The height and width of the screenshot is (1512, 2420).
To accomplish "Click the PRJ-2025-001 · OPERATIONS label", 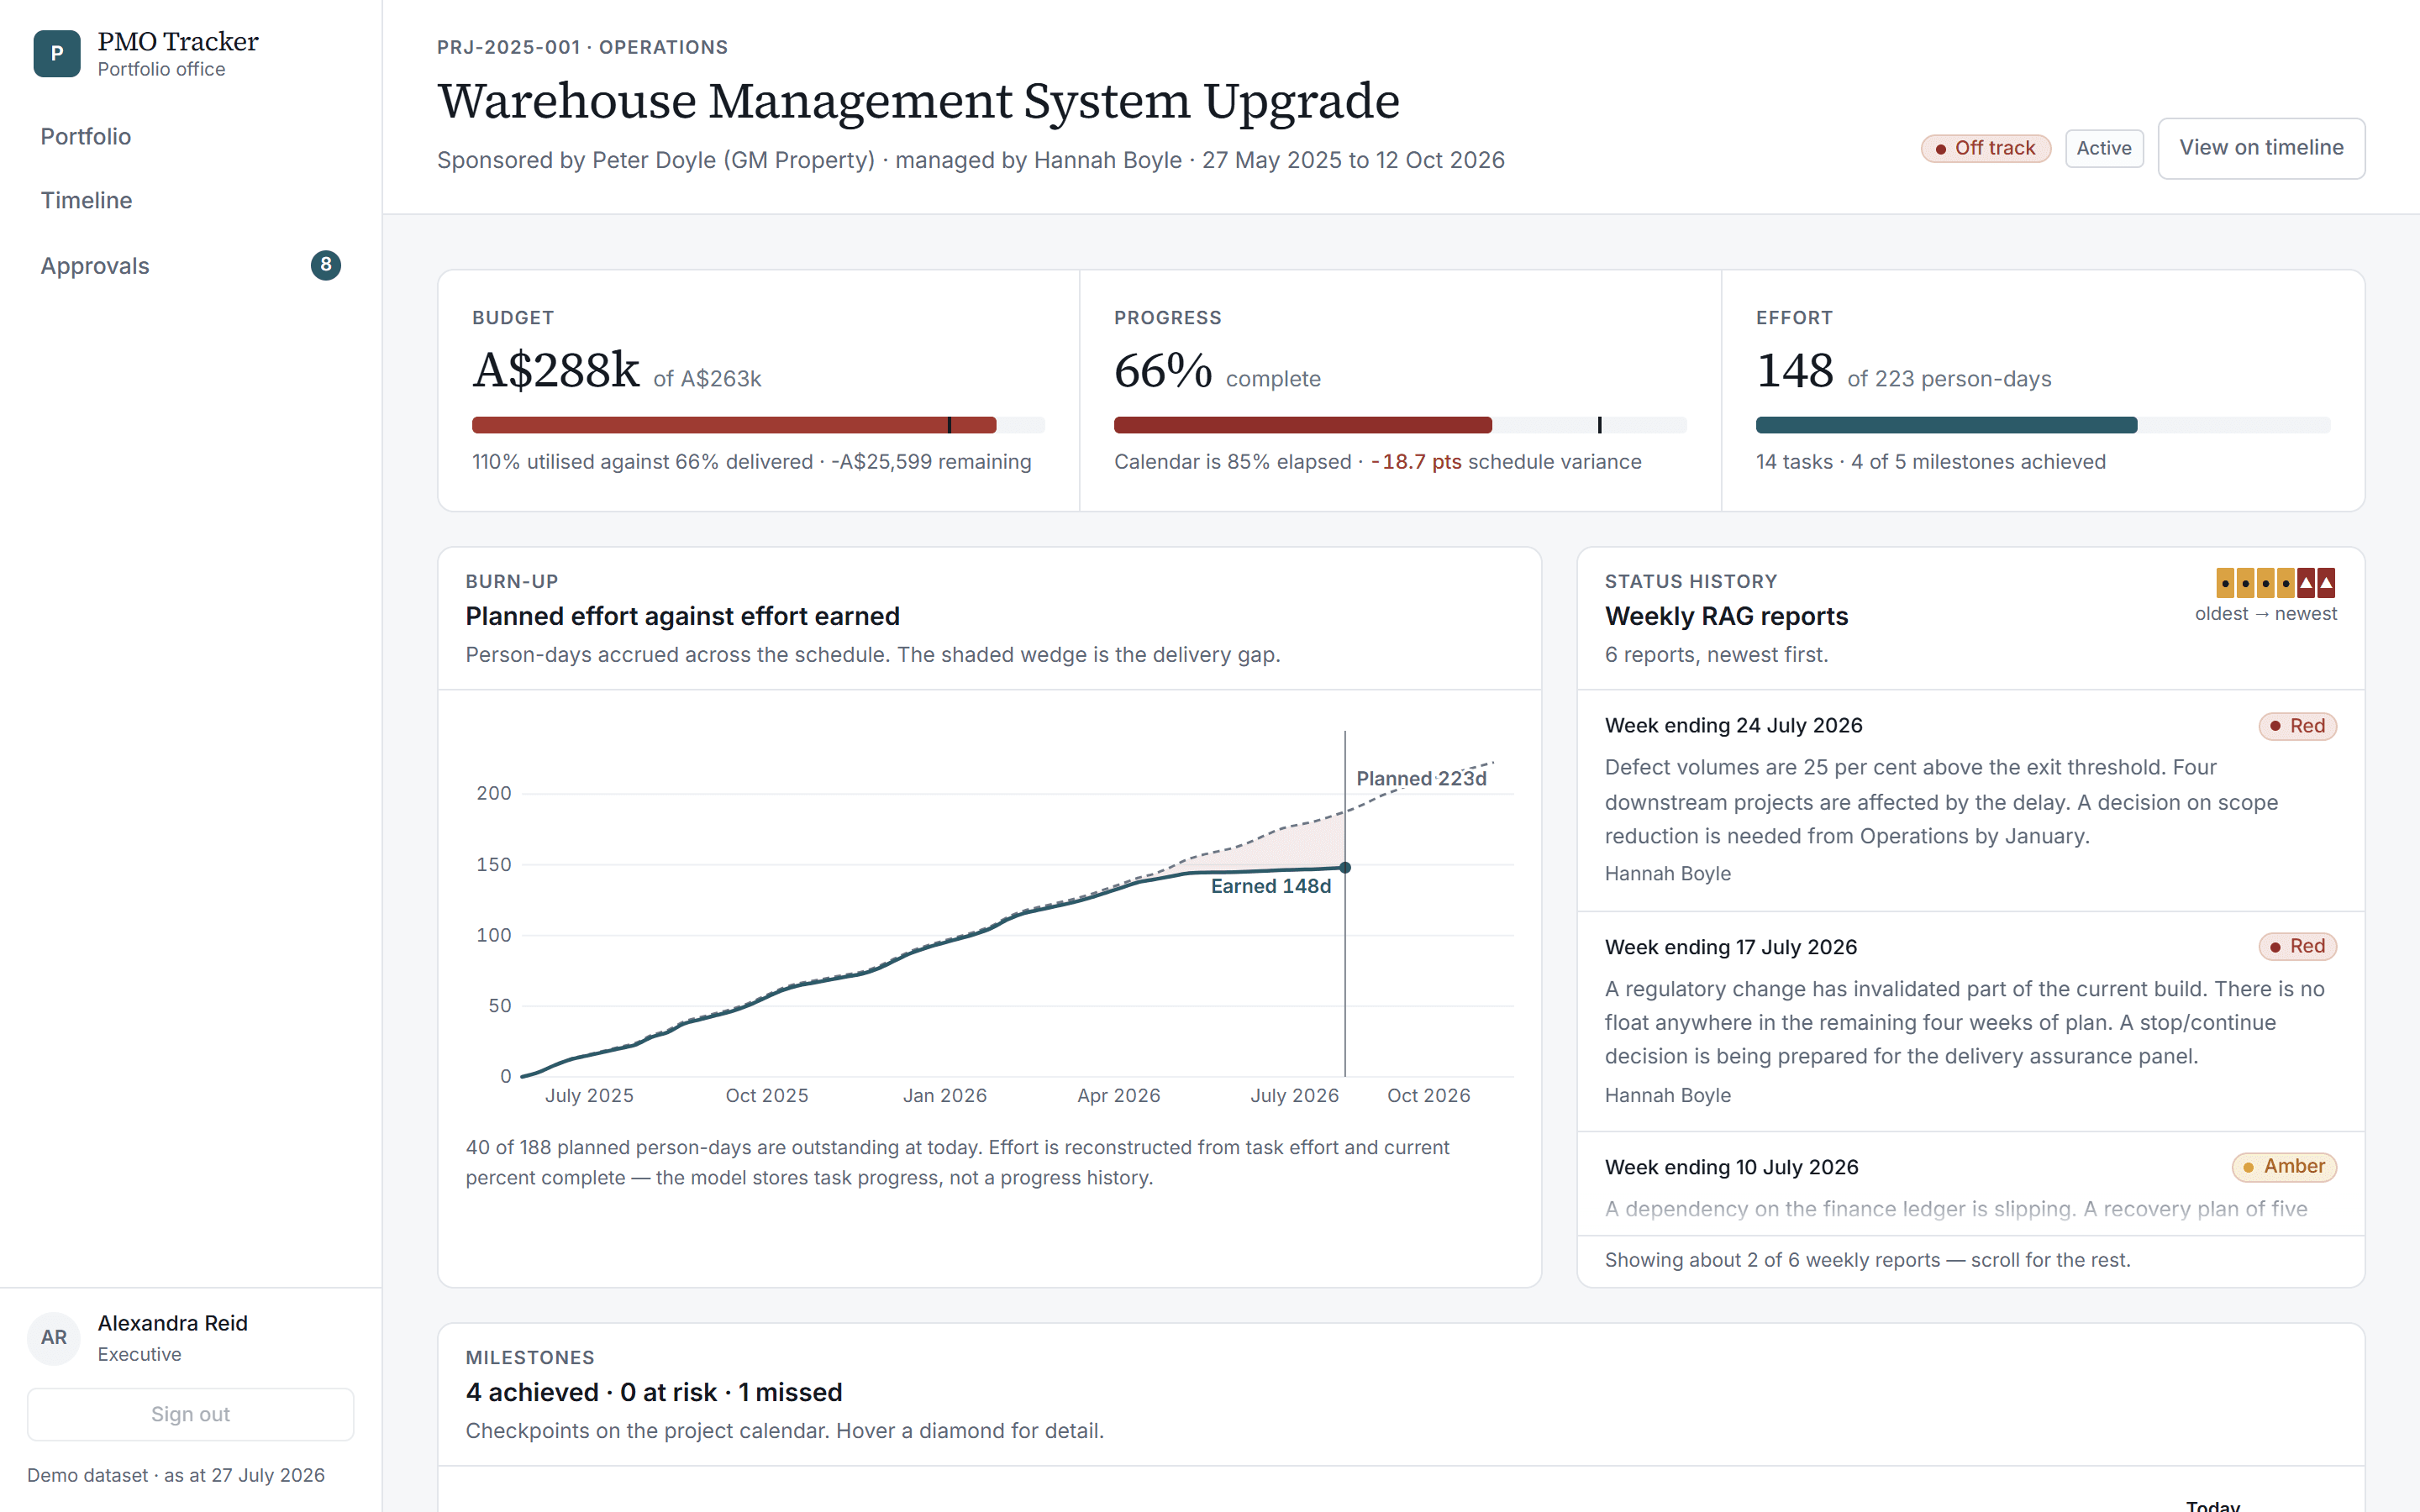I will [x=582, y=47].
